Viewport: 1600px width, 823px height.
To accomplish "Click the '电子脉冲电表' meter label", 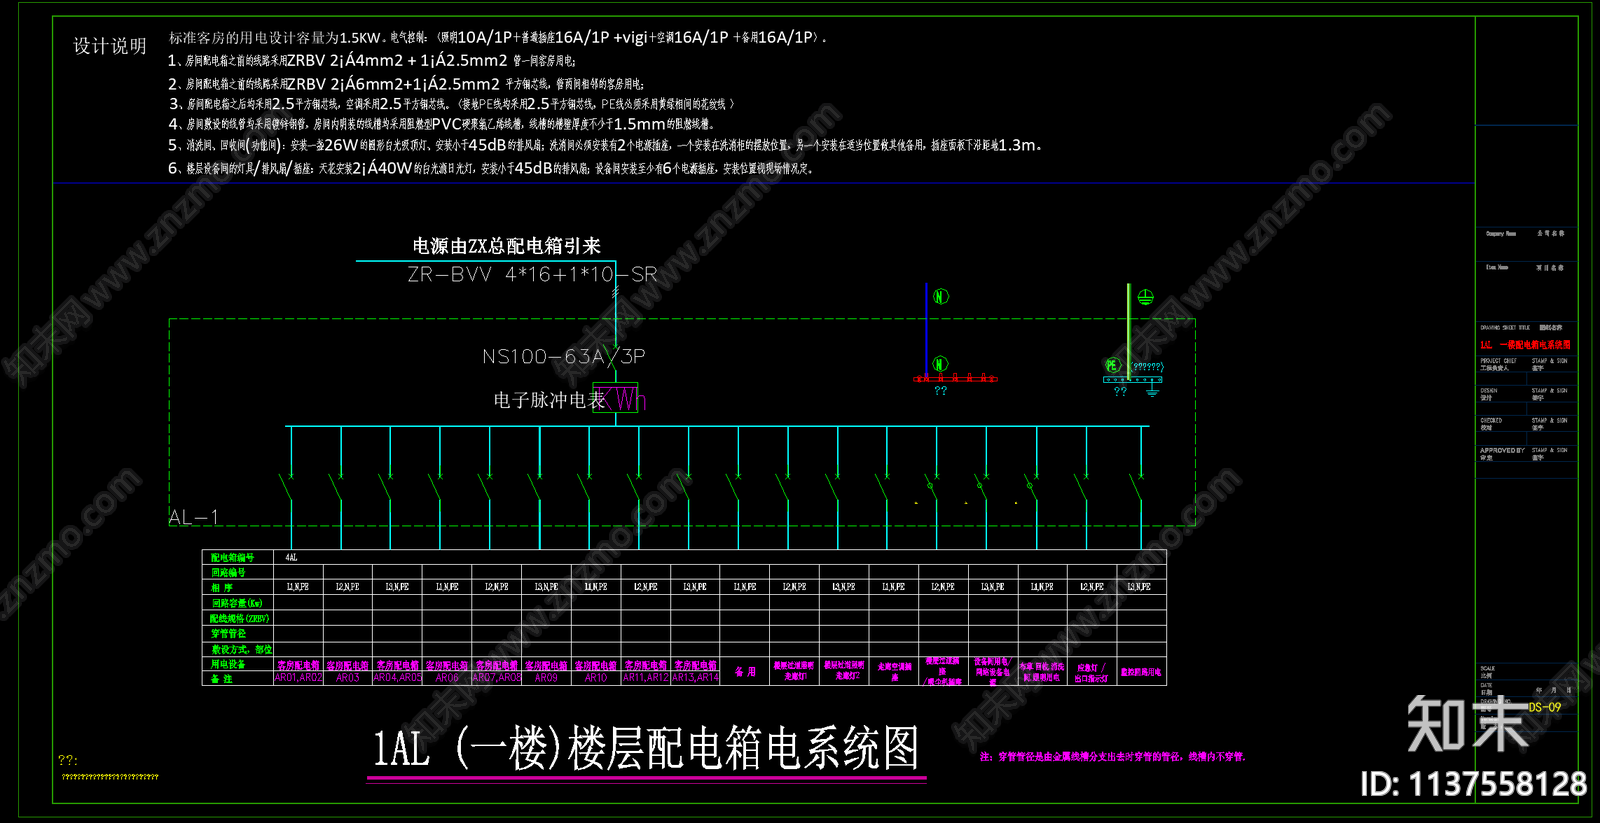I will (x=549, y=400).
